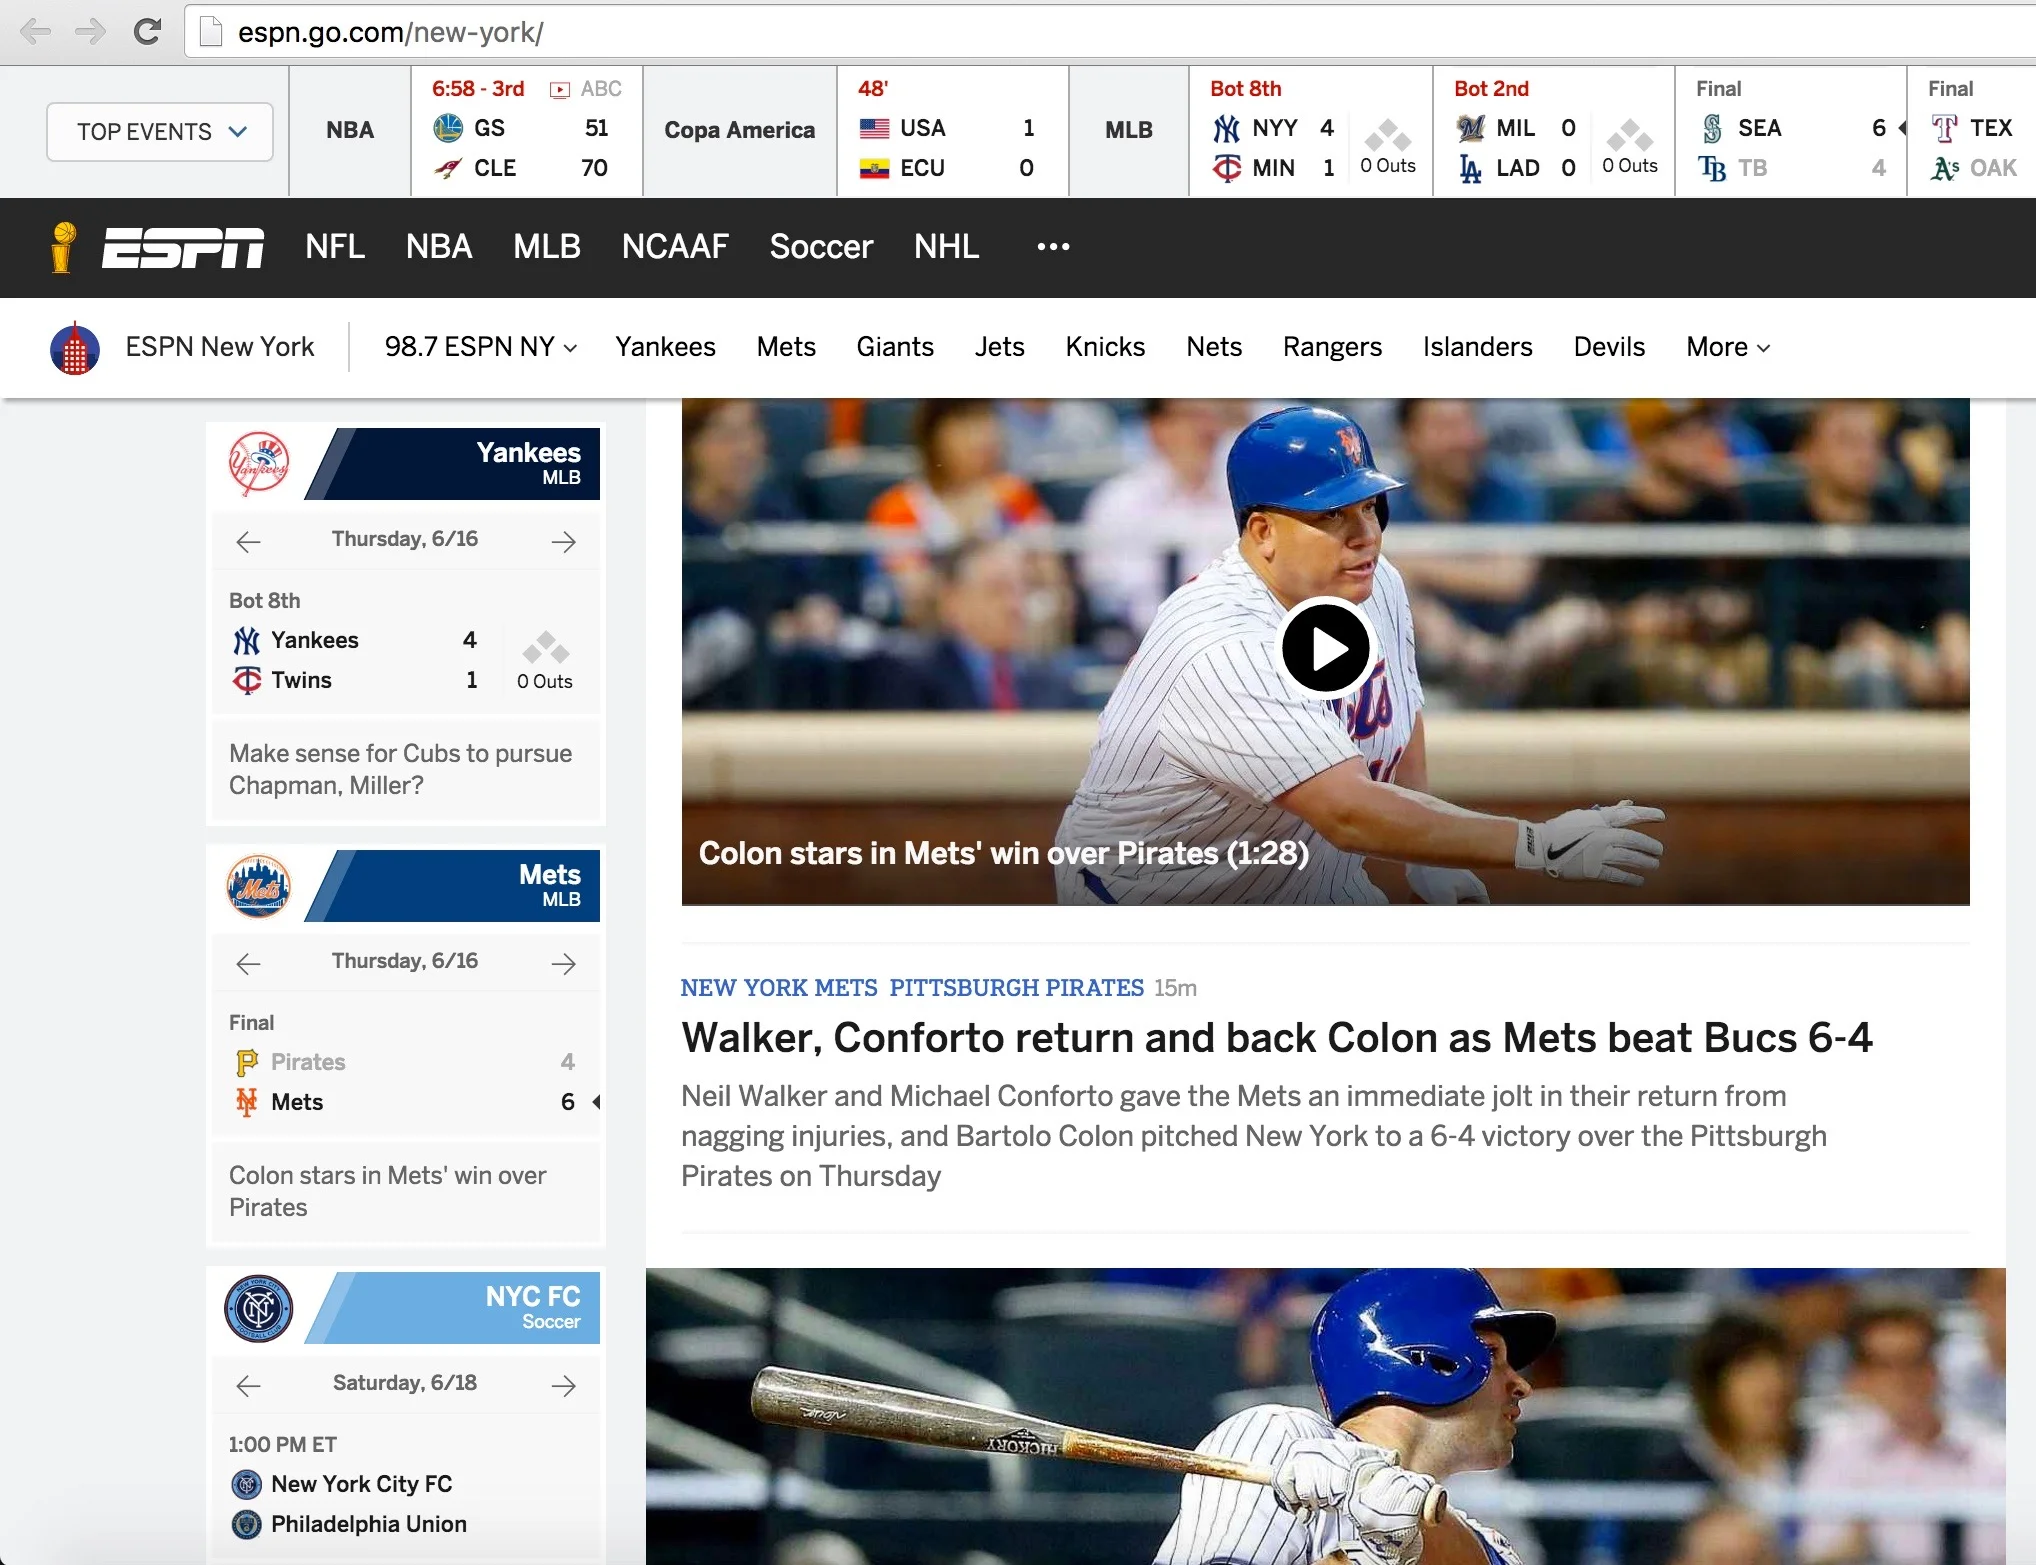This screenshot has width=2036, height=1565.
Task: Go to the Nets team tab
Action: point(1214,347)
